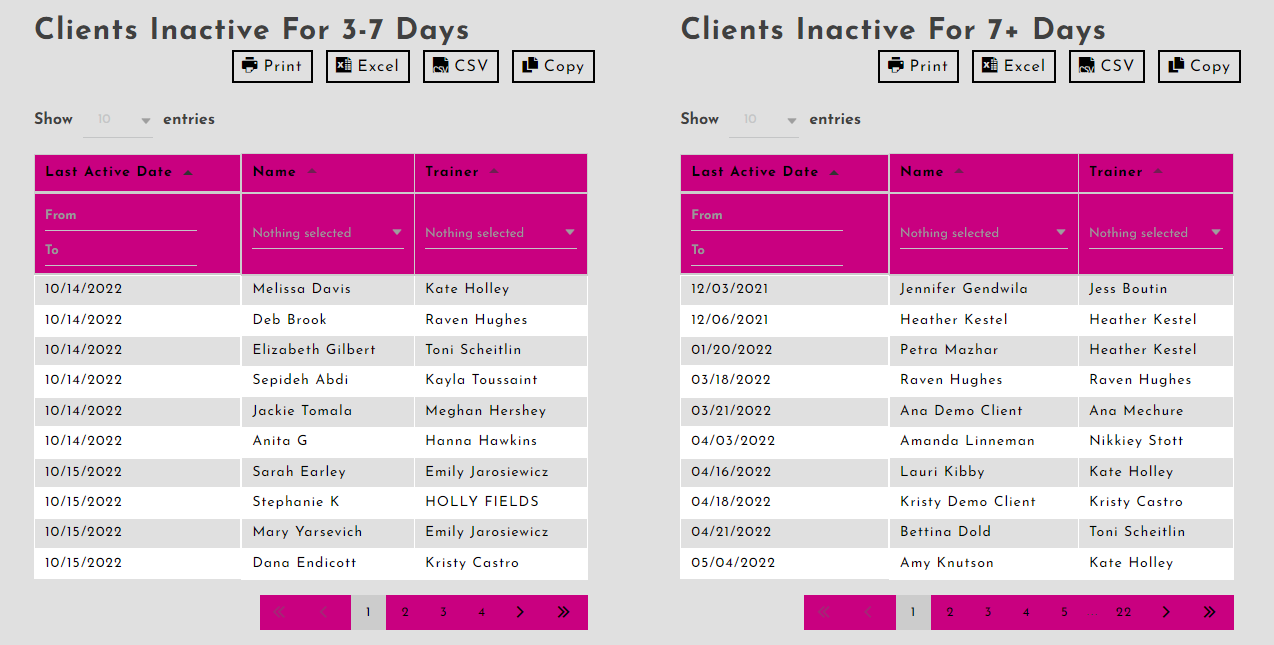This screenshot has width=1274, height=645.
Task: Go to next page in 3-7 Days pagination
Action: [x=520, y=613]
